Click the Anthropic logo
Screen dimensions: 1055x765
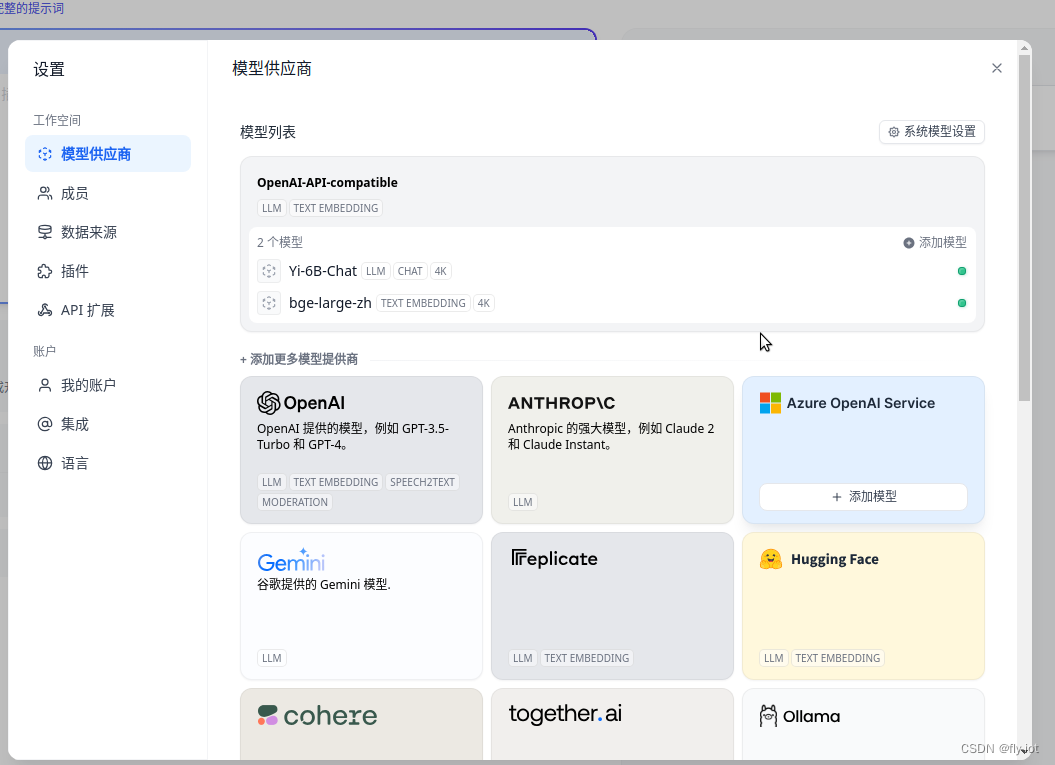coord(561,402)
